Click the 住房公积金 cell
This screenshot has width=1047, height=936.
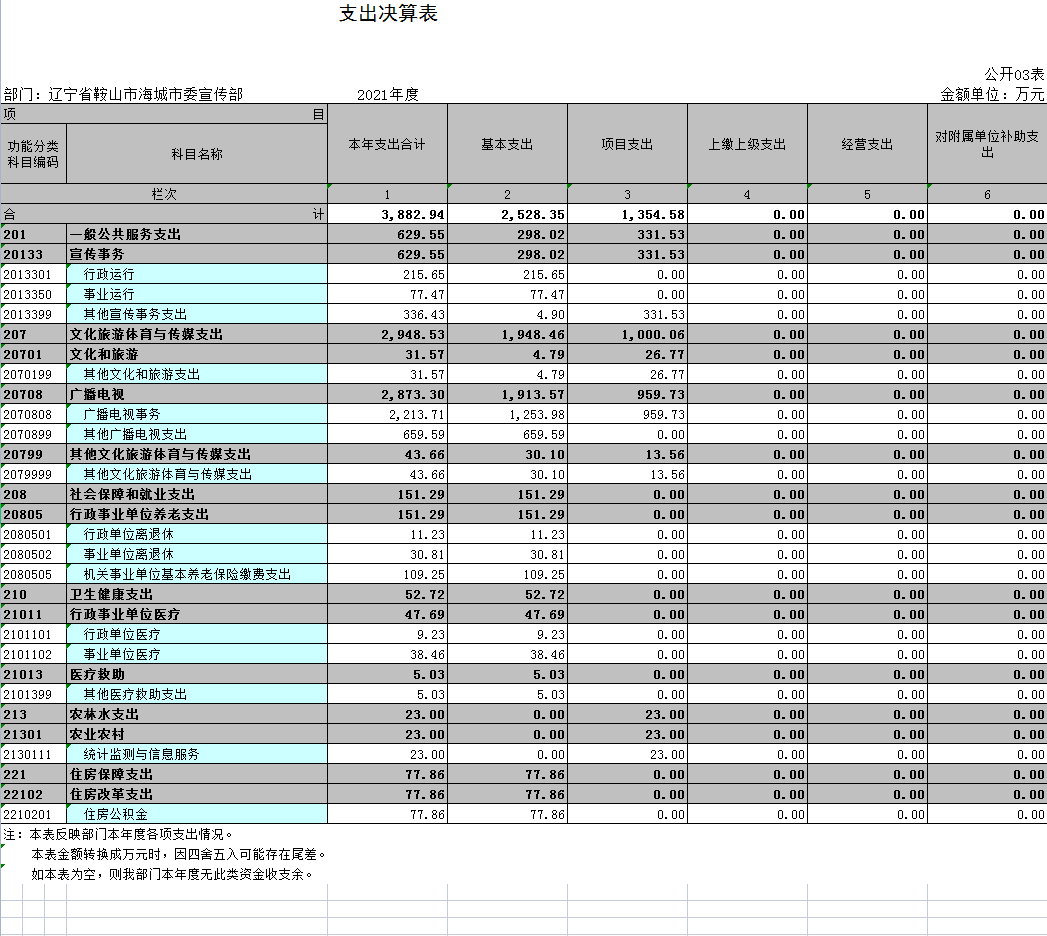(197, 815)
